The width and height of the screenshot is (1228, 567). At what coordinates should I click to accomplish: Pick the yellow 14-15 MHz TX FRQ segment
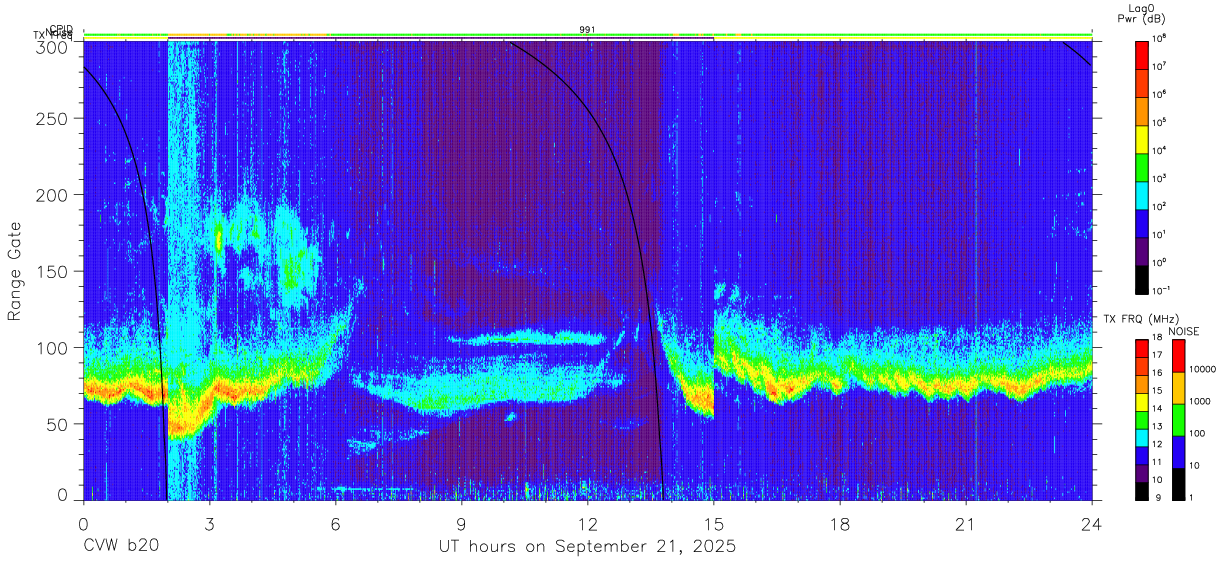[1143, 402]
